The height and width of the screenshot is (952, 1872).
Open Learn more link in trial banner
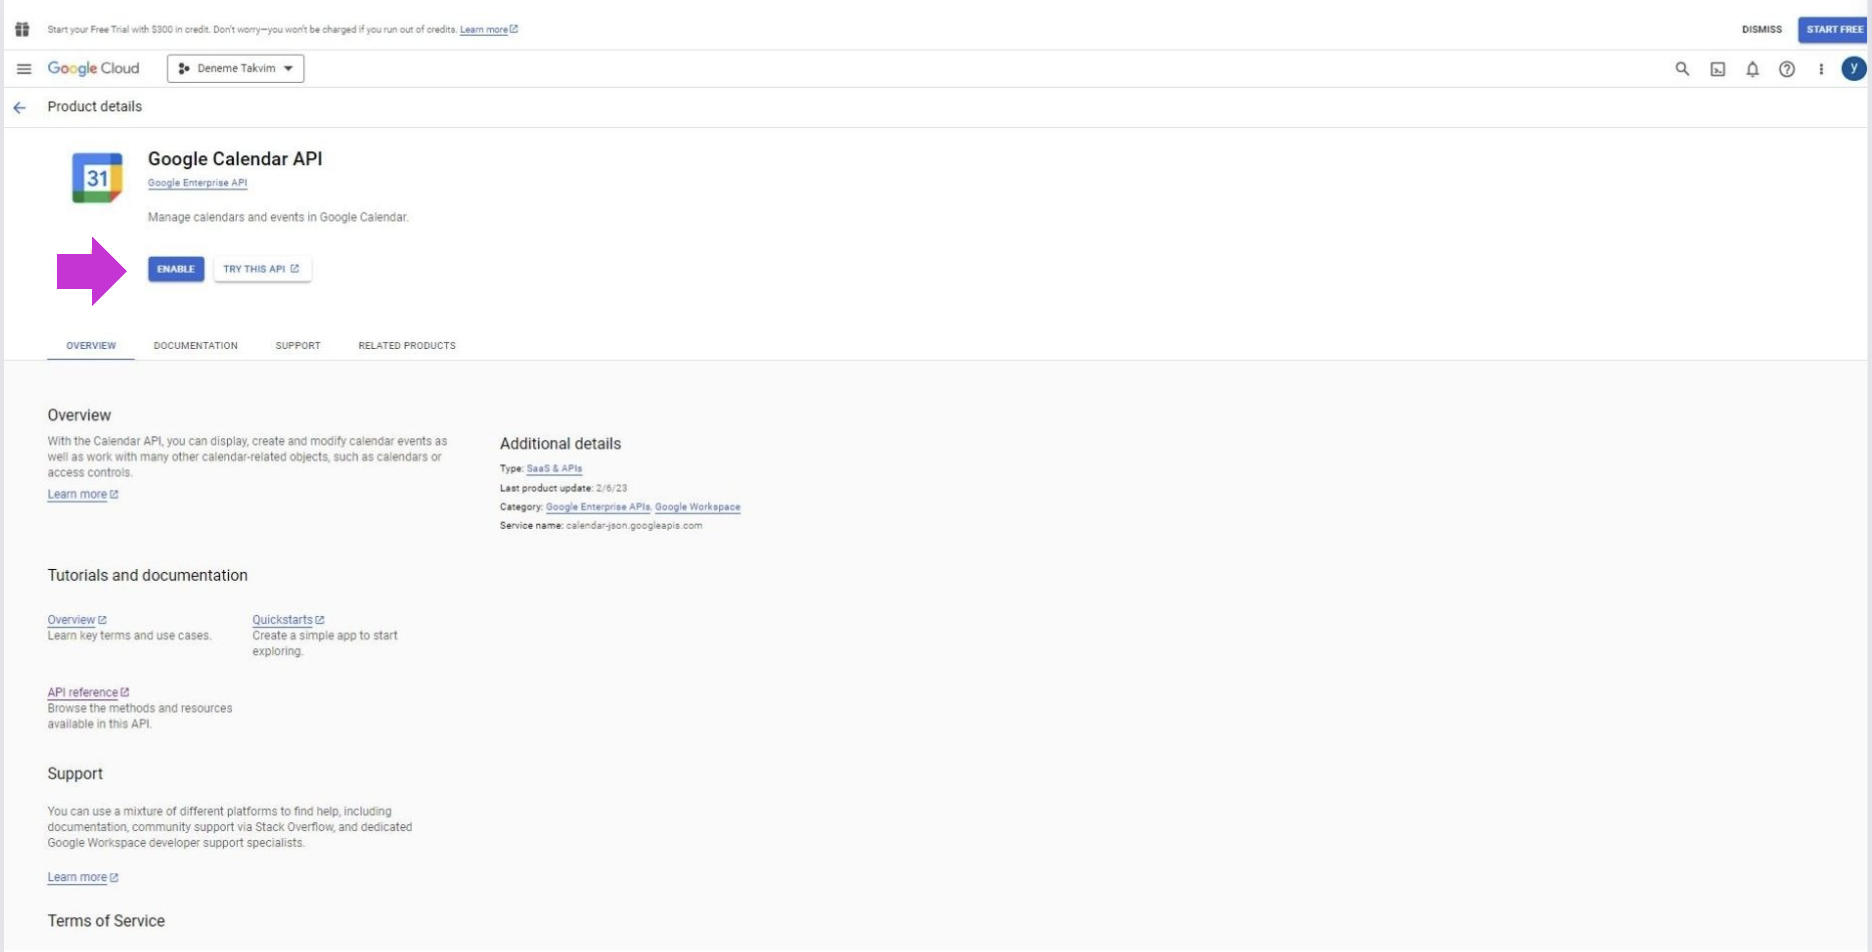click(488, 30)
